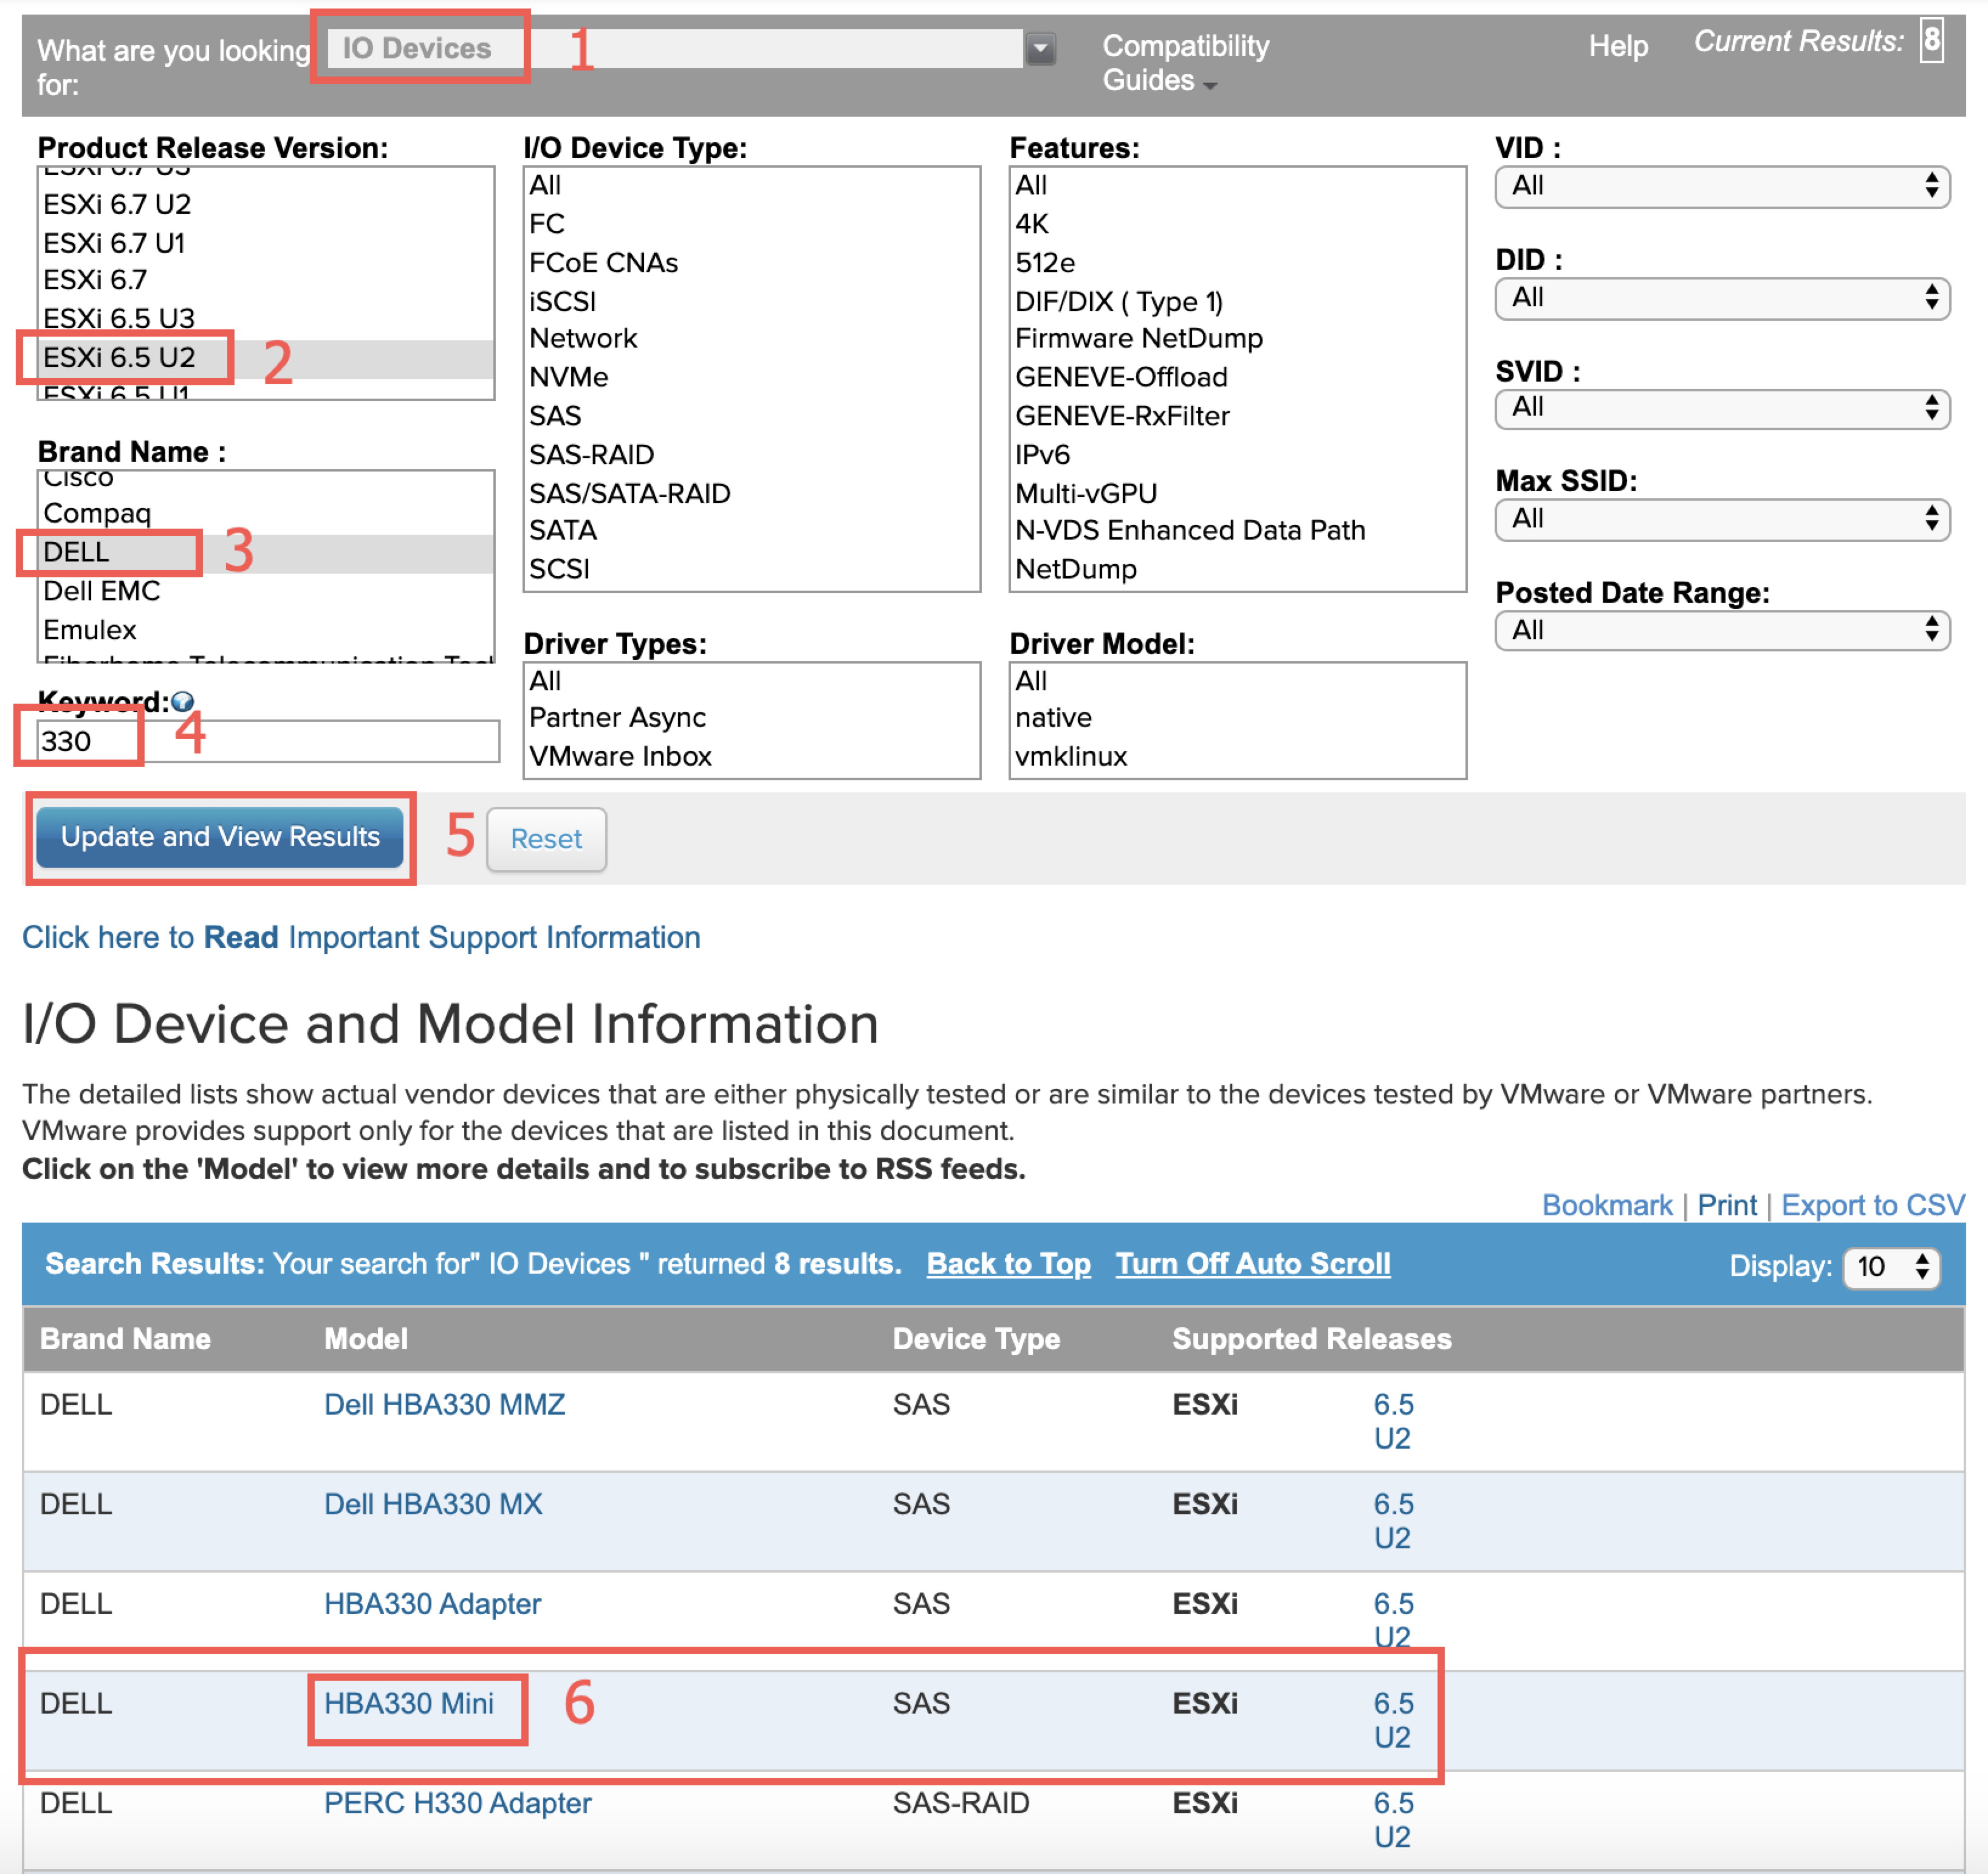Select N-VDS Enhanced Data Path feature
The image size is (1988, 1874).
pos(1237,531)
